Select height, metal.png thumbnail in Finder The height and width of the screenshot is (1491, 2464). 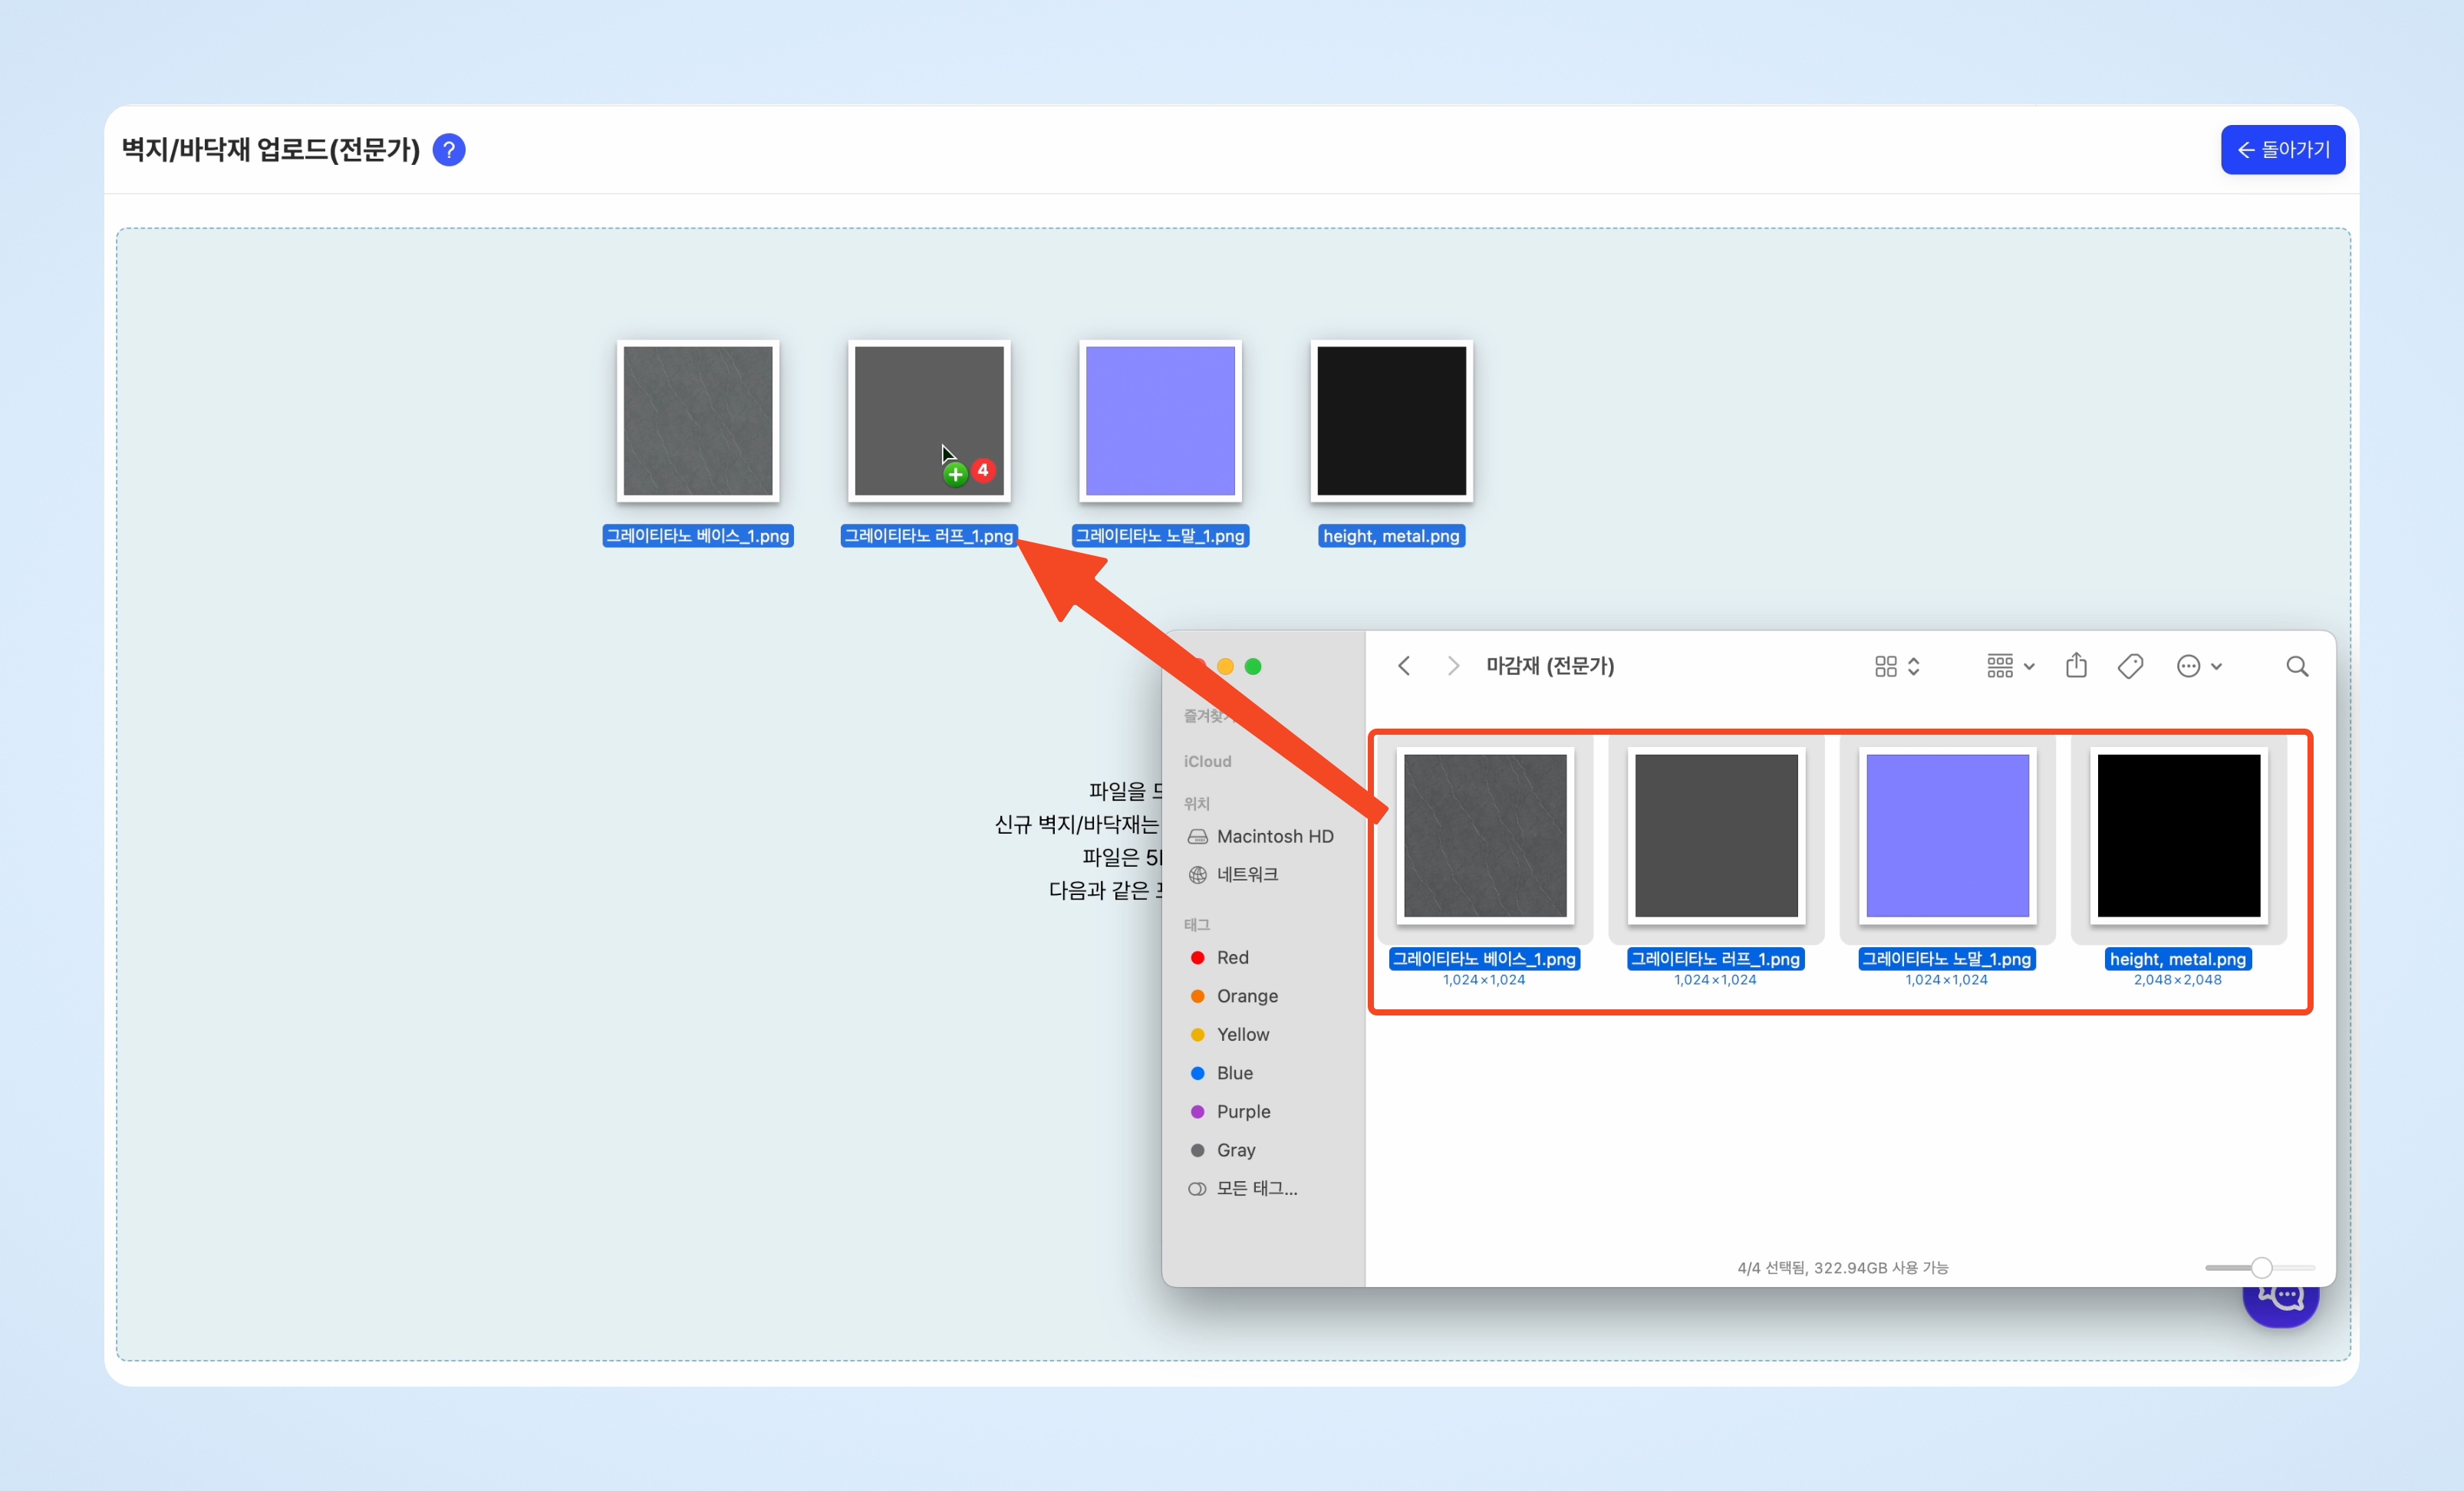point(2178,835)
